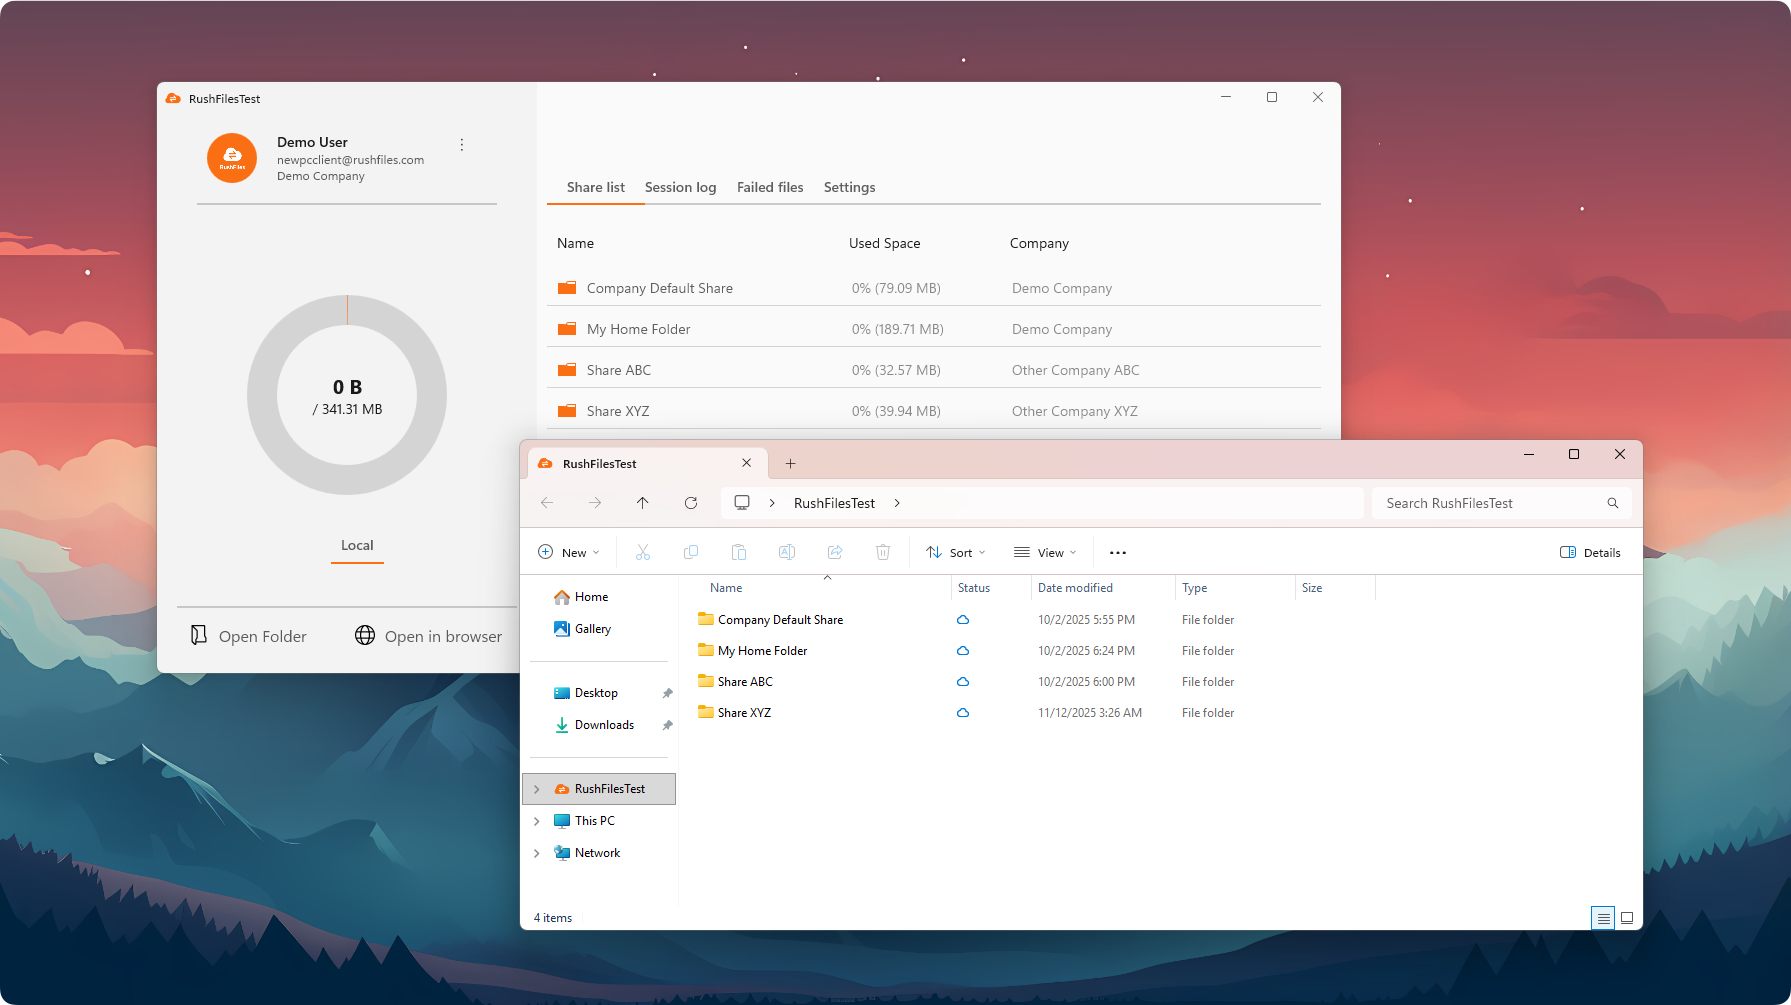
Task: Click the search magnifier icon in Explorer
Action: pyautogui.click(x=1613, y=503)
